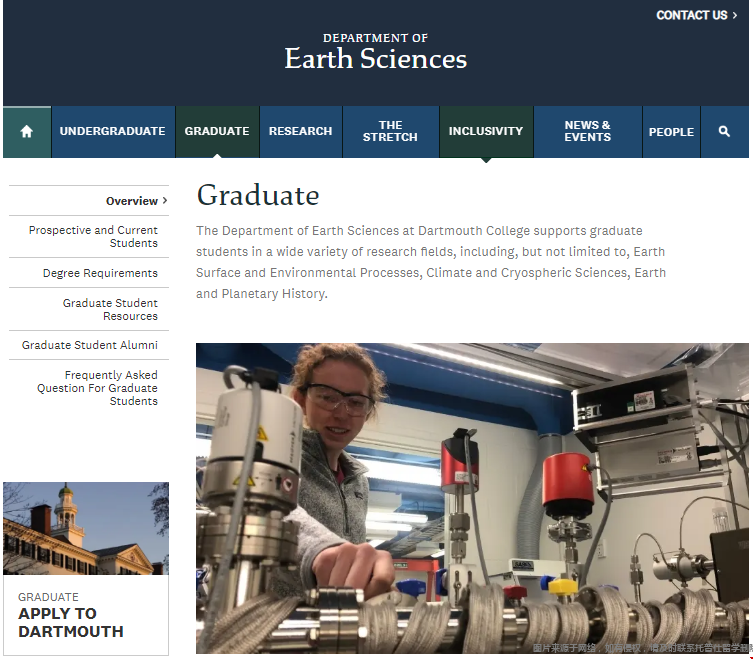
Task: Visit Graduate Student Alumni page
Action: [x=90, y=345]
